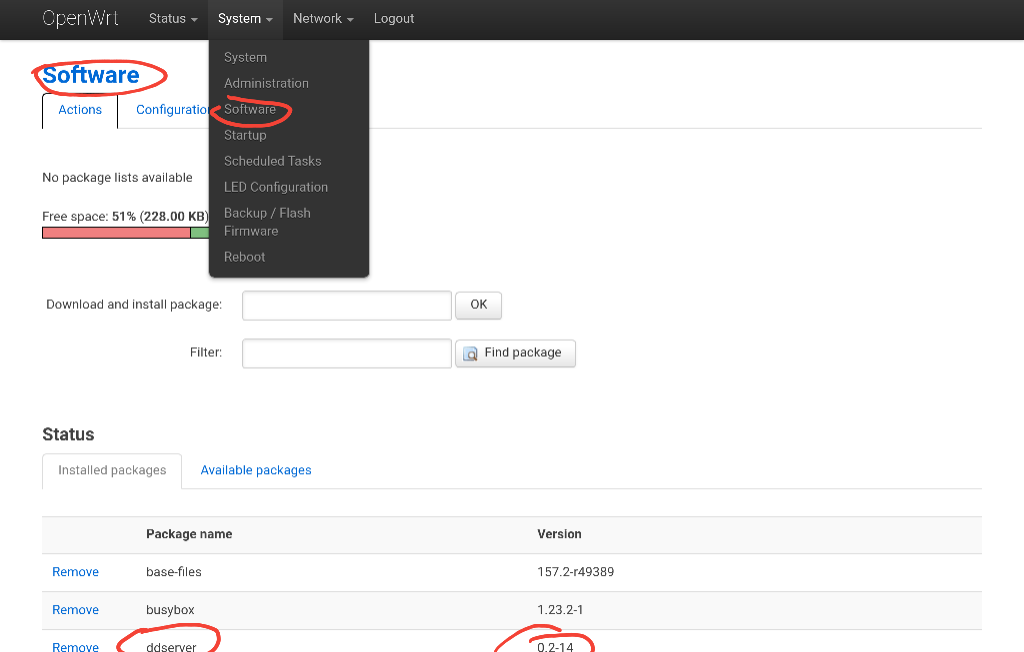Click the Find package button
Screen dimensions: 1024x652
pyautogui.click(x=515, y=353)
